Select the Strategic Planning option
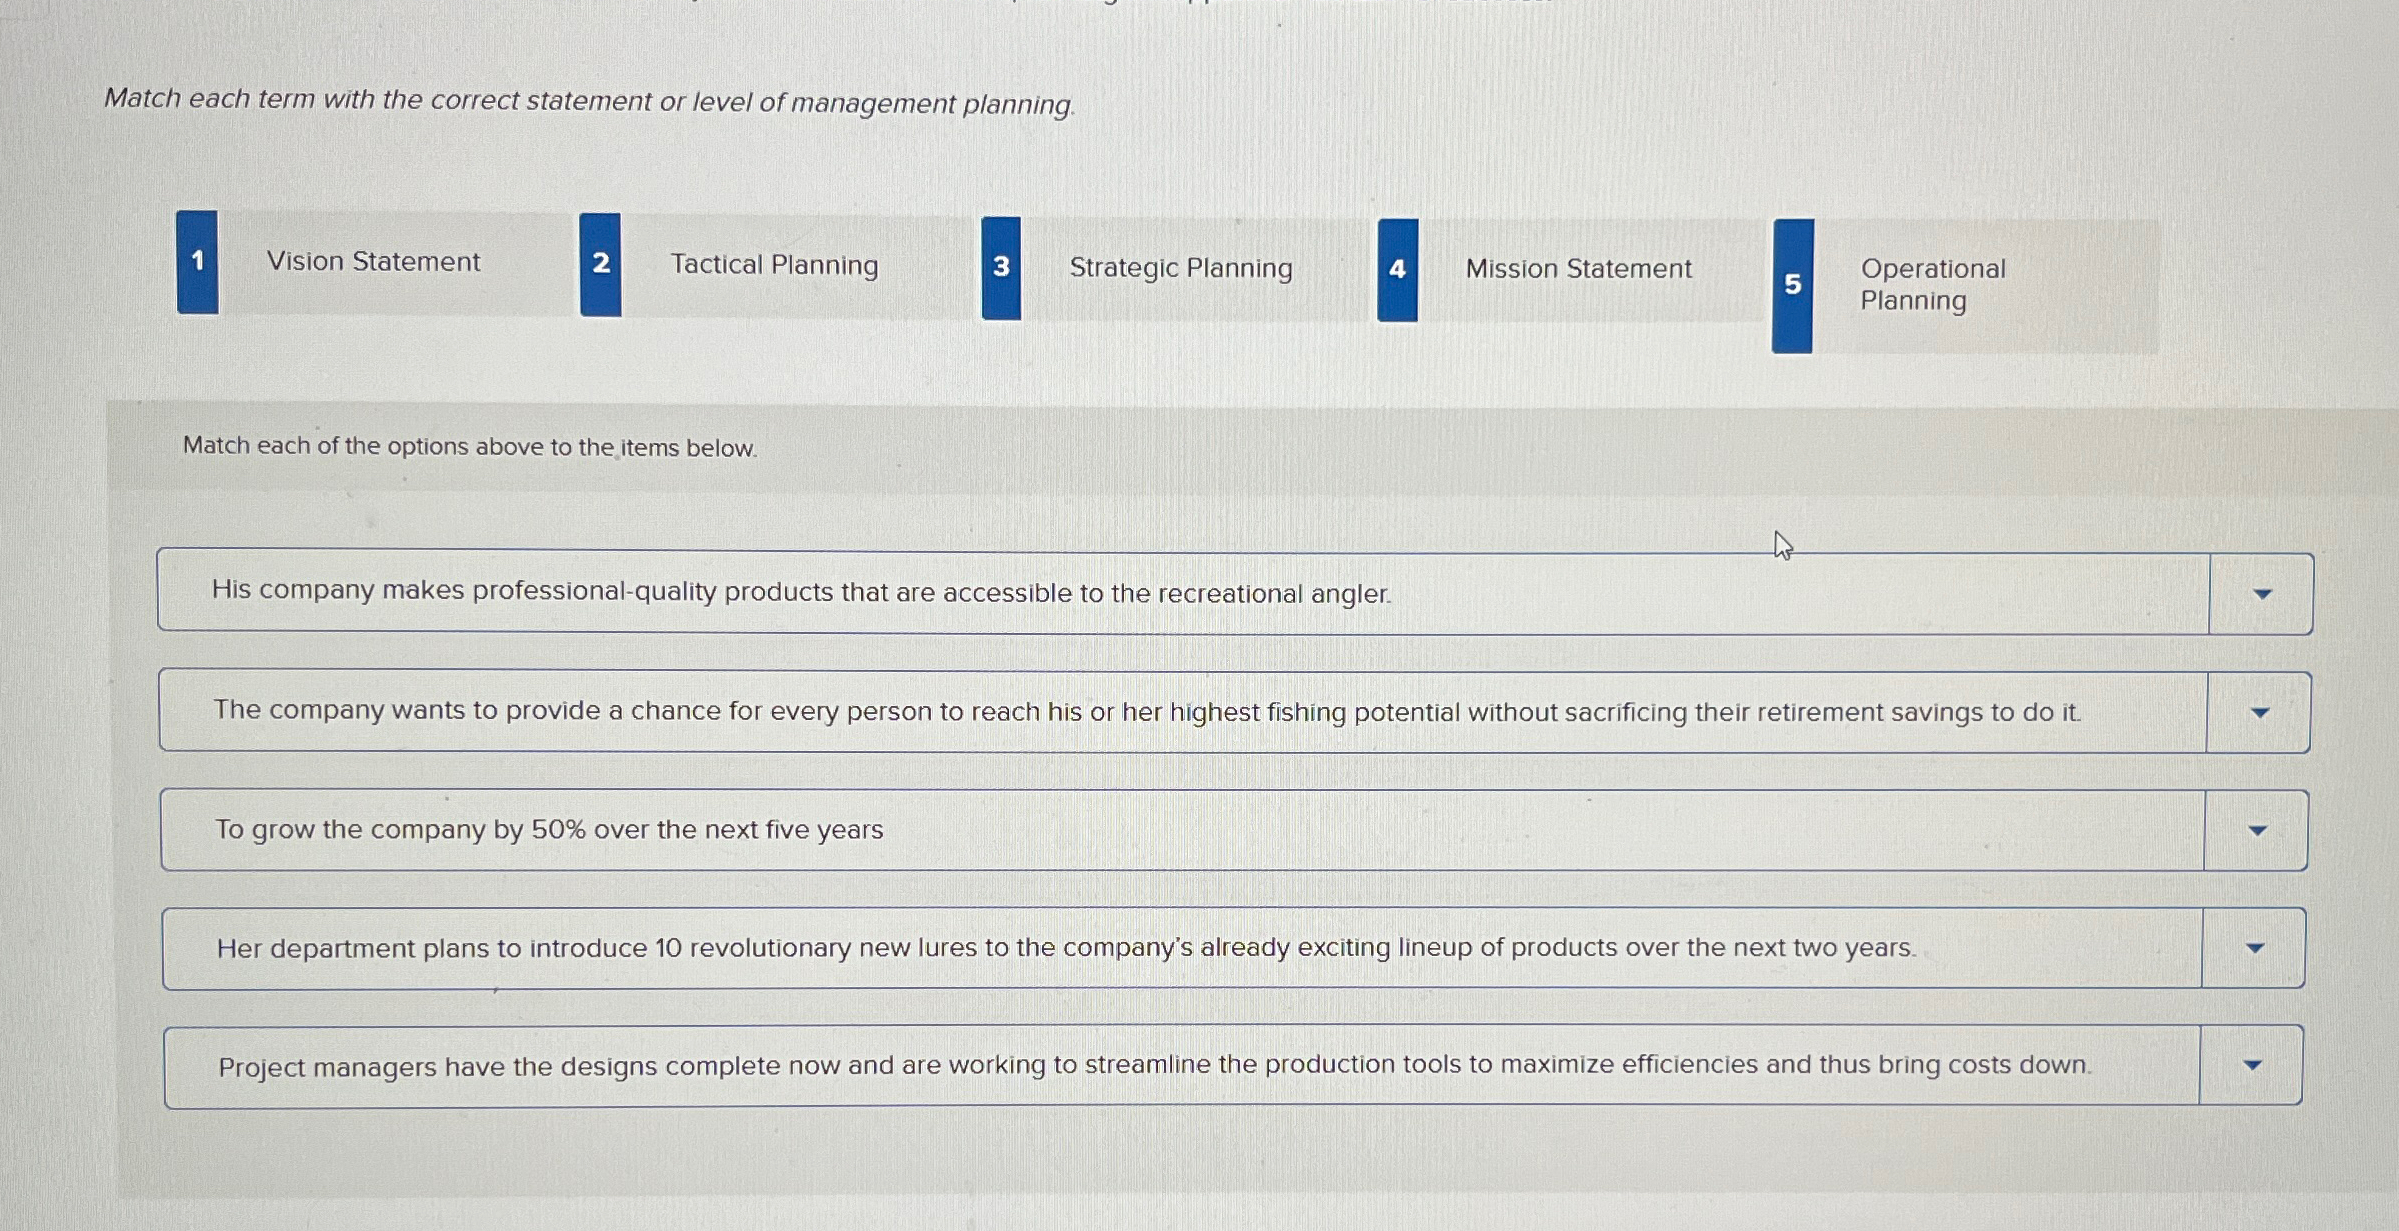Image resolution: width=2399 pixels, height=1231 pixels. [x=1181, y=268]
